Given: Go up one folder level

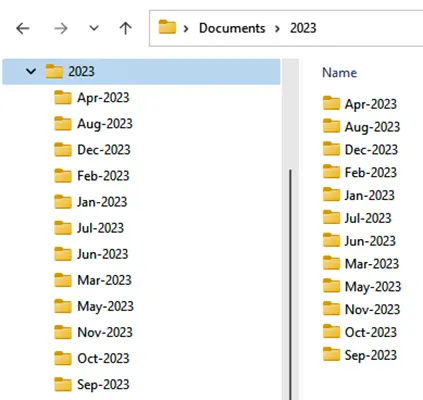Looking at the screenshot, I should [x=125, y=28].
